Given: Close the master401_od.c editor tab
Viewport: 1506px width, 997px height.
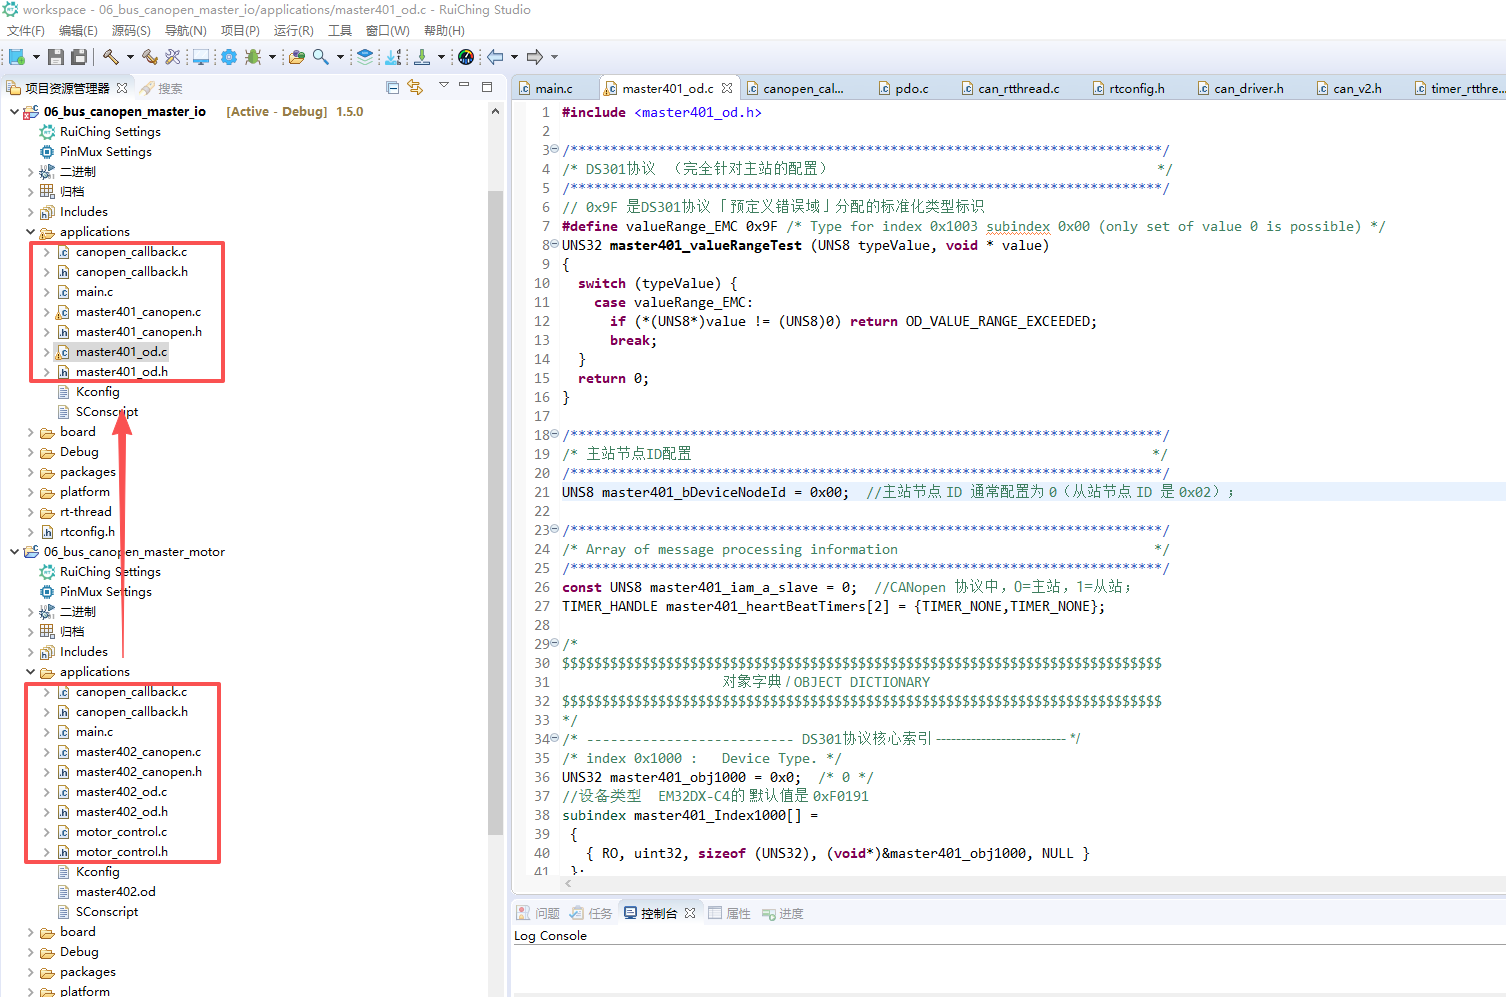Looking at the screenshot, I should pyautogui.click(x=727, y=88).
